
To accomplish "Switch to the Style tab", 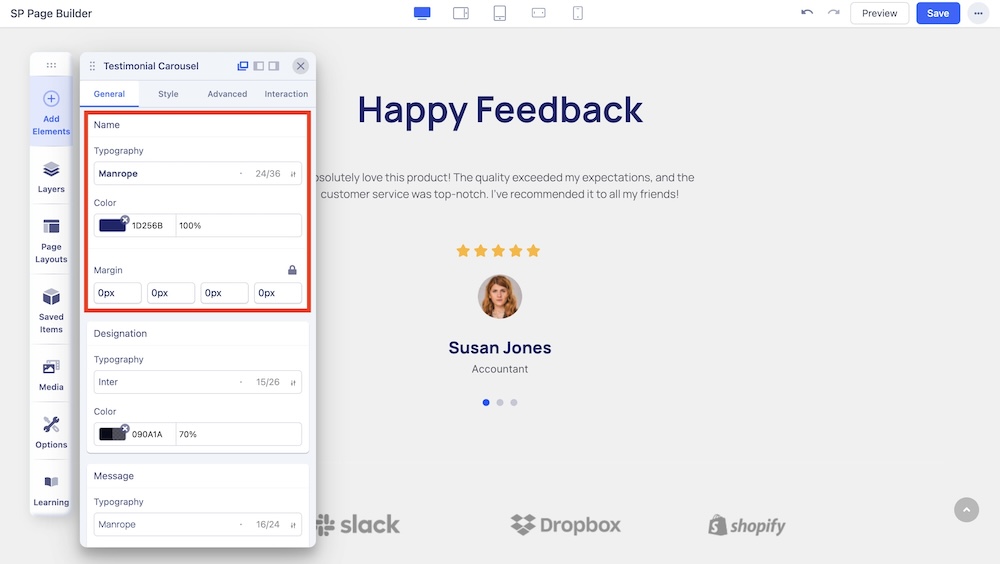I will click(168, 94).
